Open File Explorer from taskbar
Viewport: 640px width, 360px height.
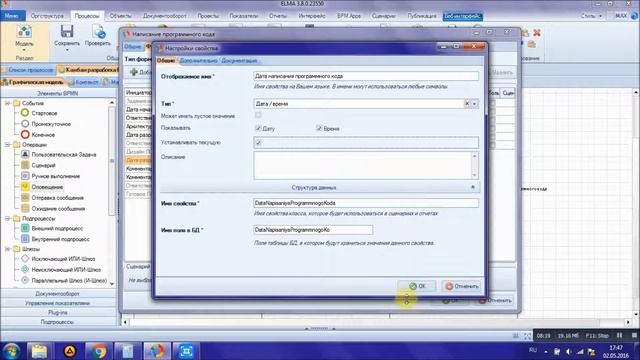tap(39, 351)
